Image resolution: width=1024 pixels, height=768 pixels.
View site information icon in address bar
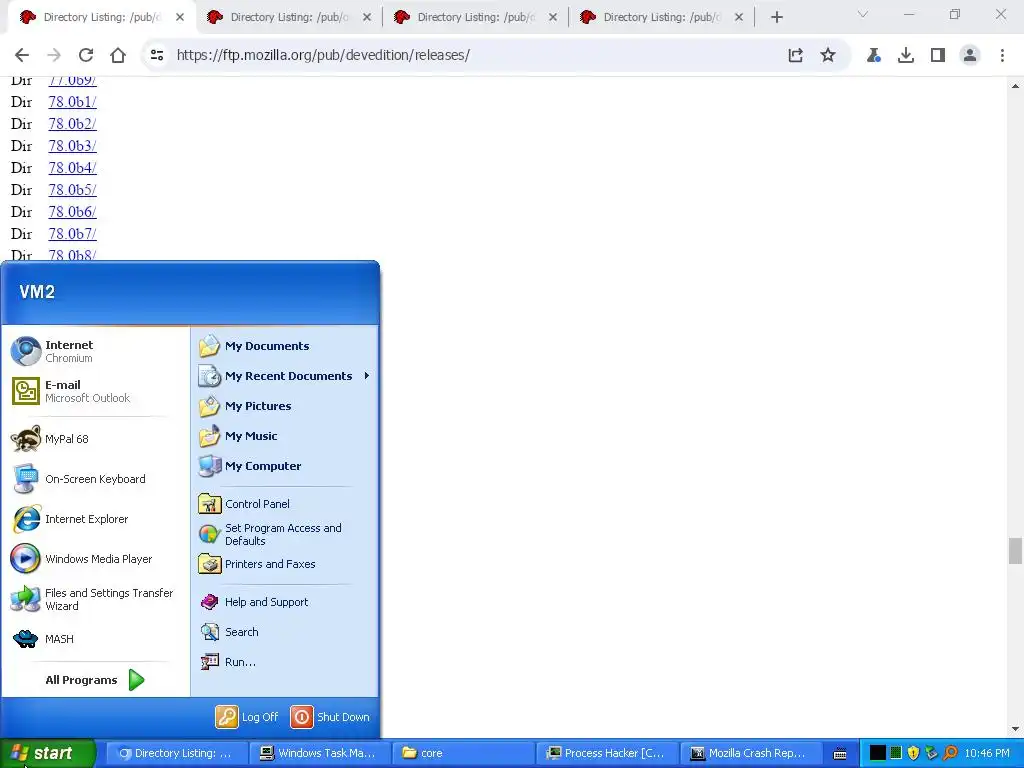click(157, 55)
